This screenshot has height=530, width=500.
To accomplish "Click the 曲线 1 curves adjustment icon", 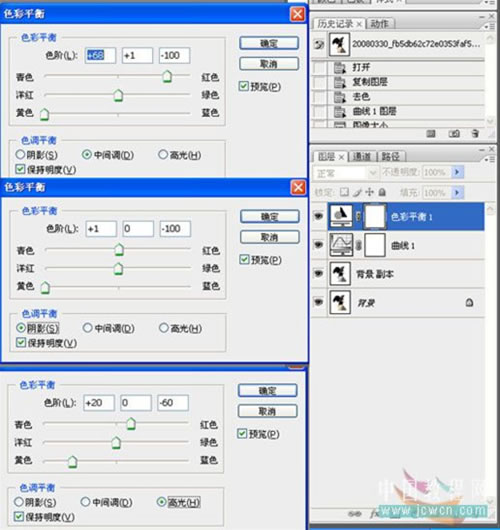I will pos(341,245).
